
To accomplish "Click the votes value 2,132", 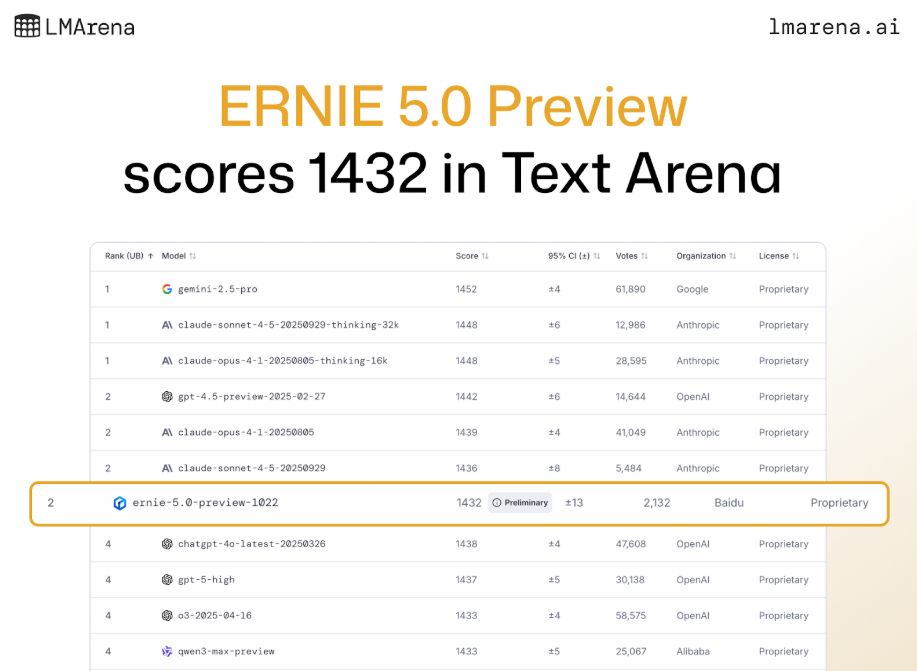I will (657, 503).
